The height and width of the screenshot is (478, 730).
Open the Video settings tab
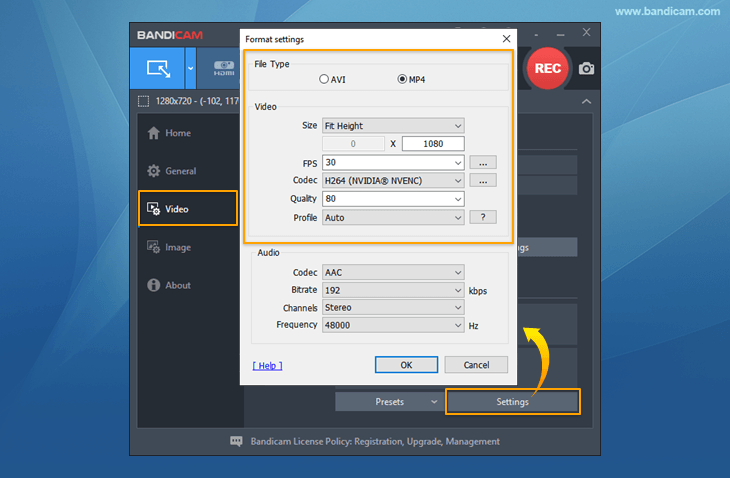point(188,209)
